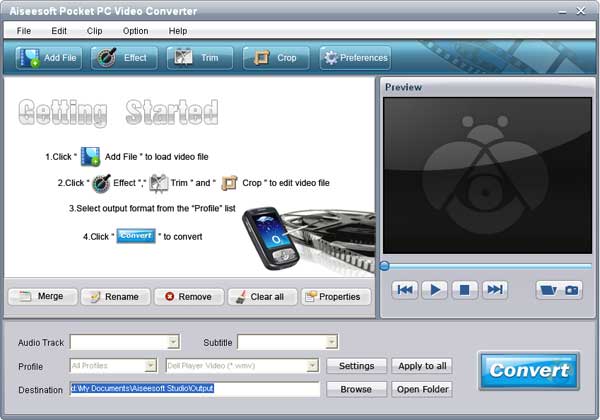Screen dimensions: 600x420
Task: Play the preview video
Action: 435,290
